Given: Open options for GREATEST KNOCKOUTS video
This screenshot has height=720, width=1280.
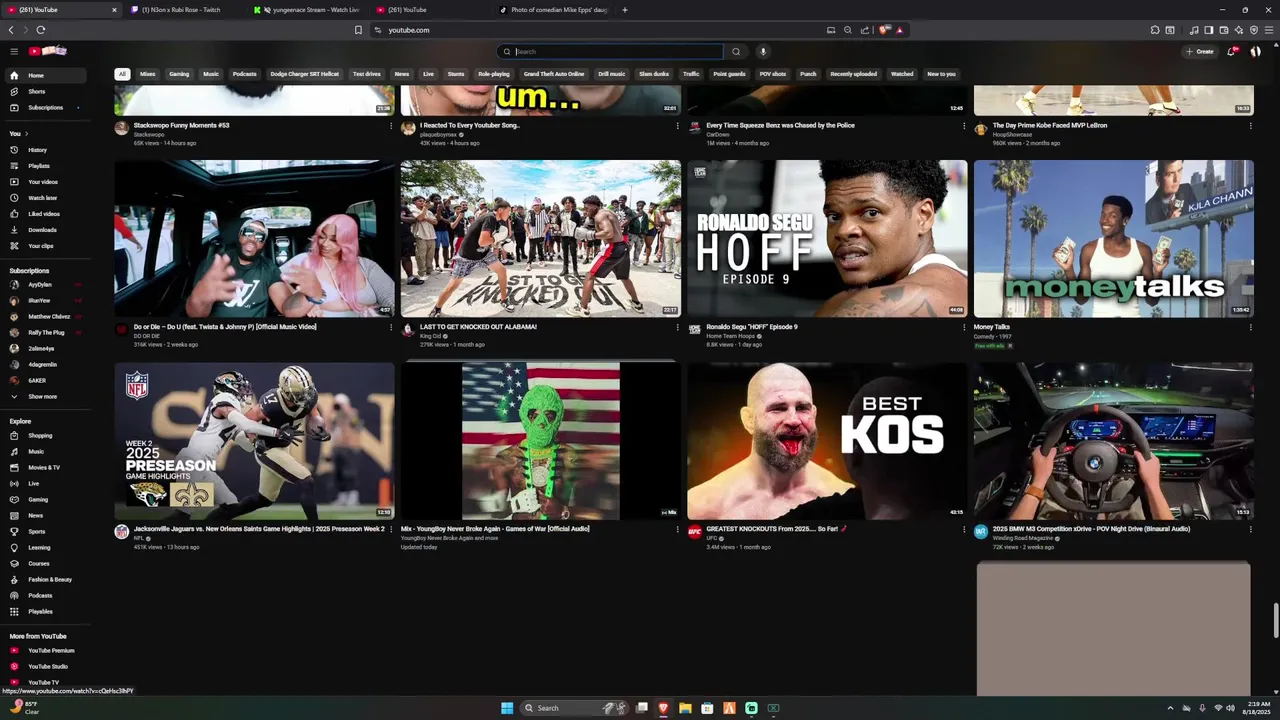Looking at the screenshot, I should pos(964,529).
